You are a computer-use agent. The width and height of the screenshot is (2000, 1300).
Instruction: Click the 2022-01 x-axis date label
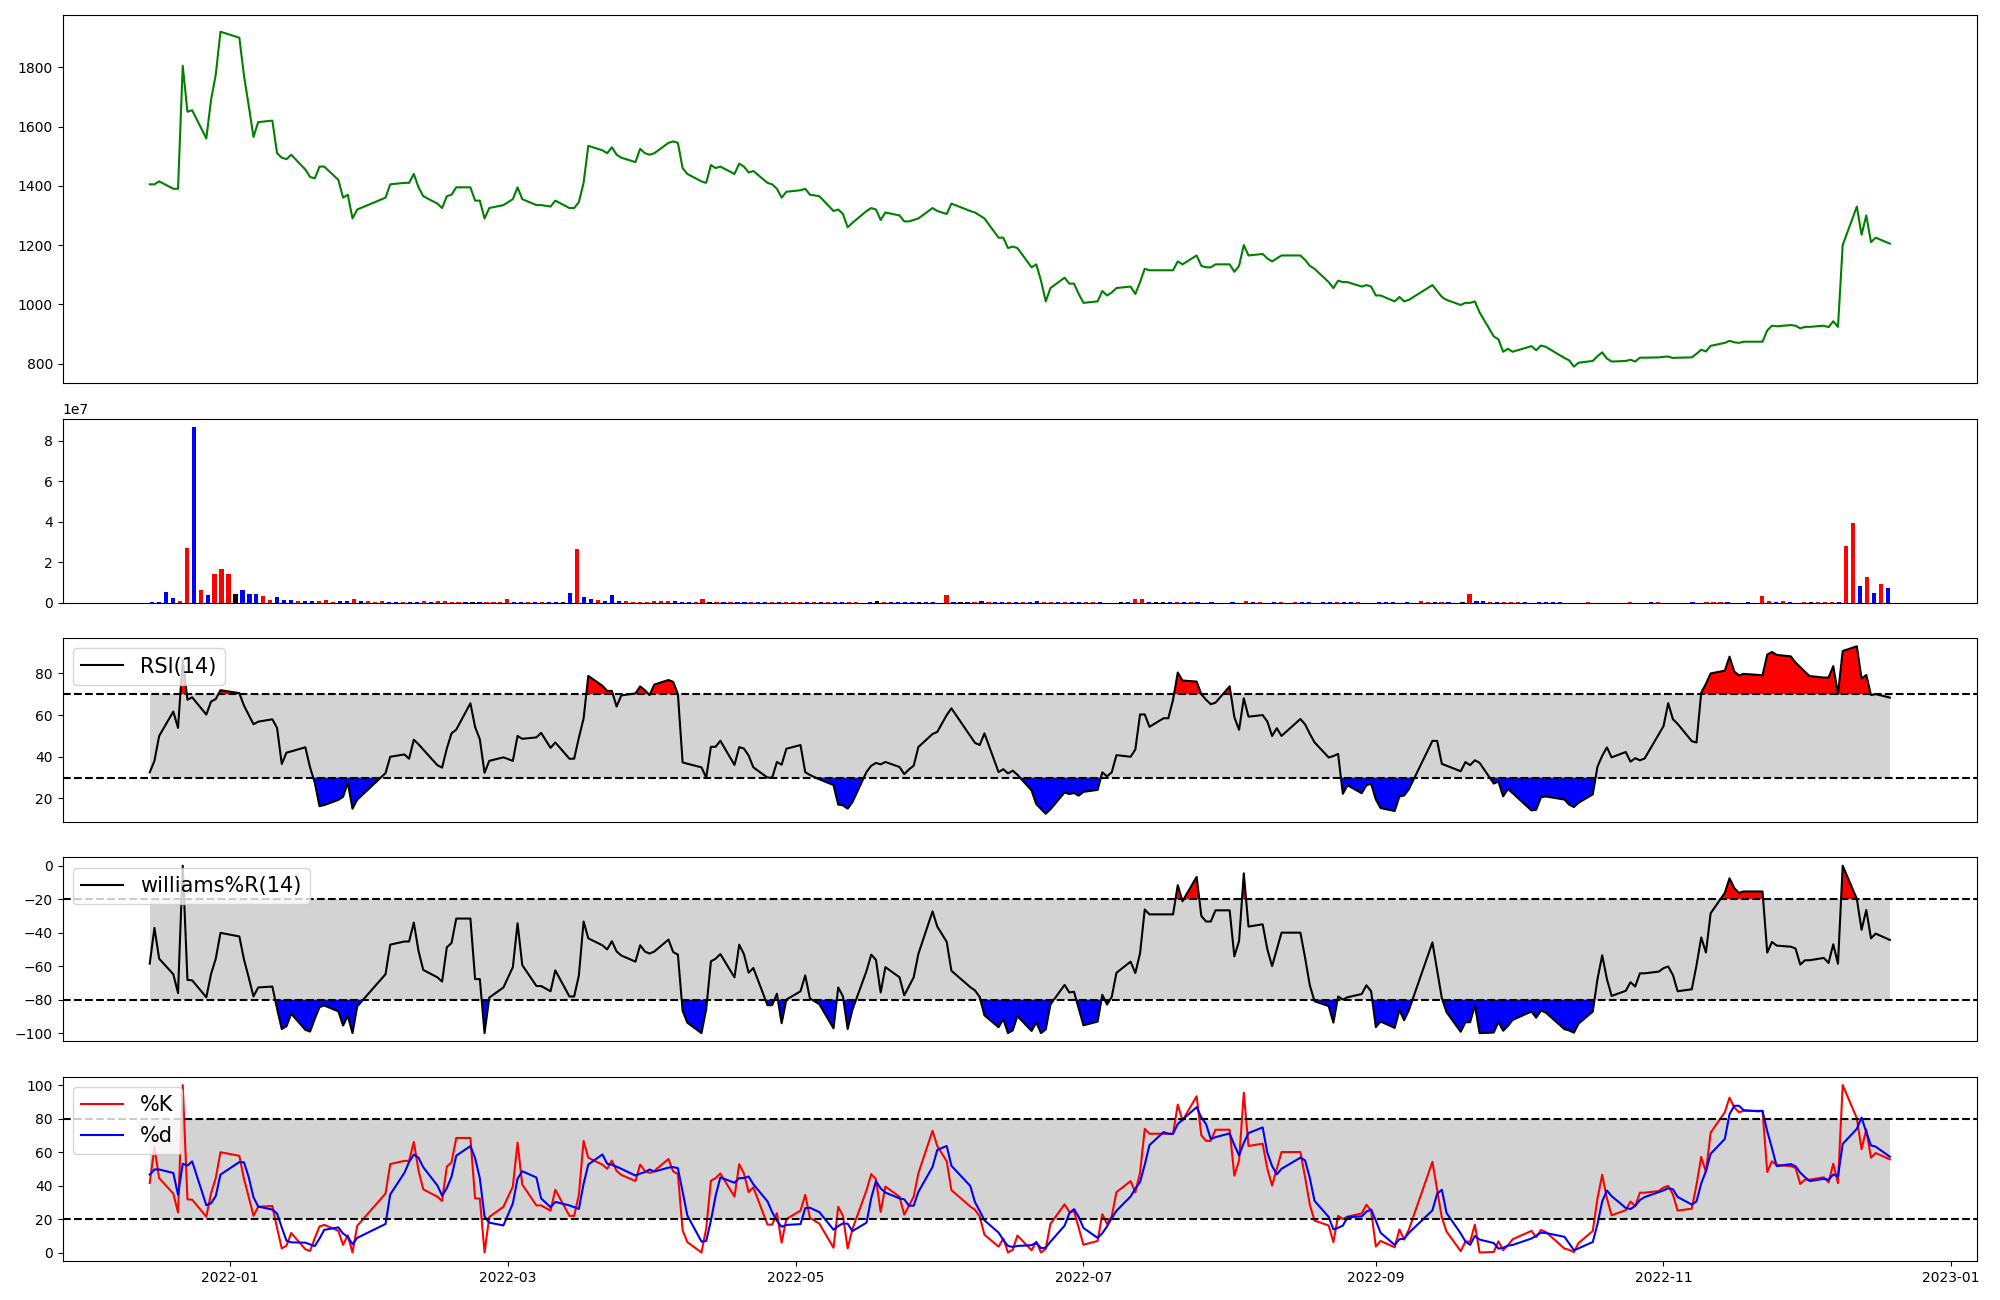[231, 1277]
